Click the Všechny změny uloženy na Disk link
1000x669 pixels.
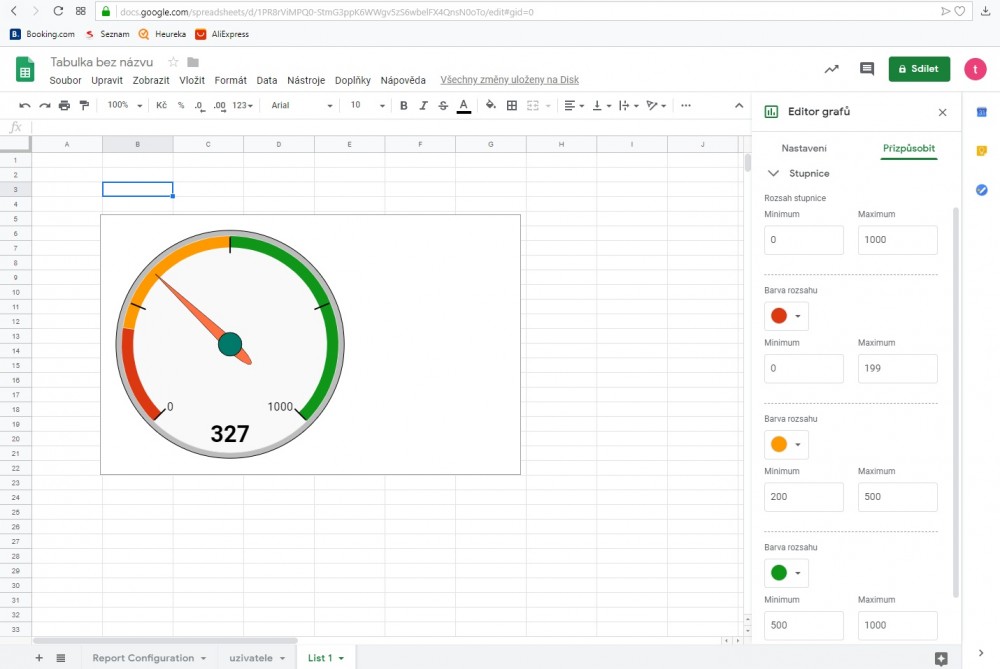pos(509,80)
